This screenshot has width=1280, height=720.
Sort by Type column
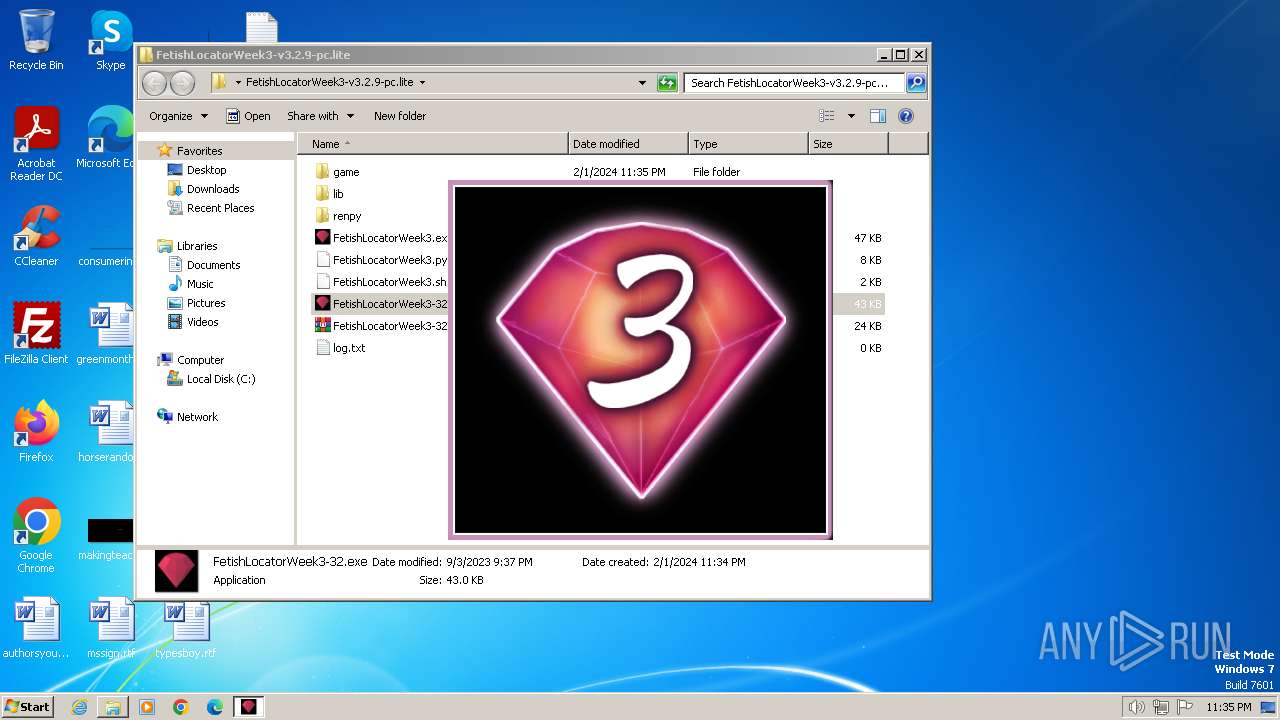click(x=748, y=144)
